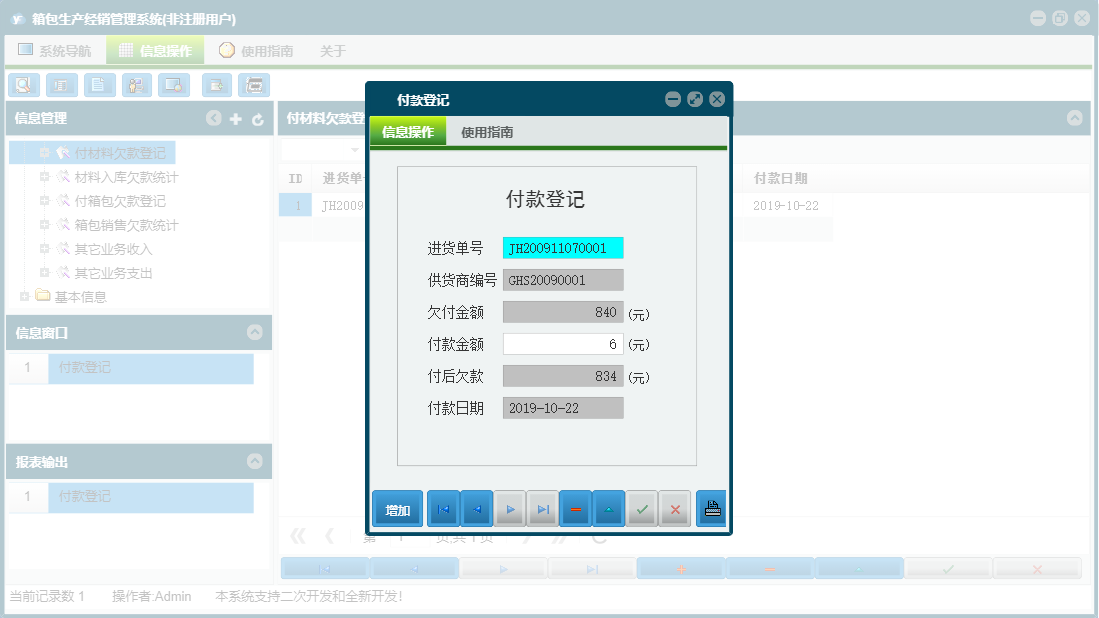Click the previous-record arrow in the payment dialog
The image size is (1099, 618).
[477, 508]
